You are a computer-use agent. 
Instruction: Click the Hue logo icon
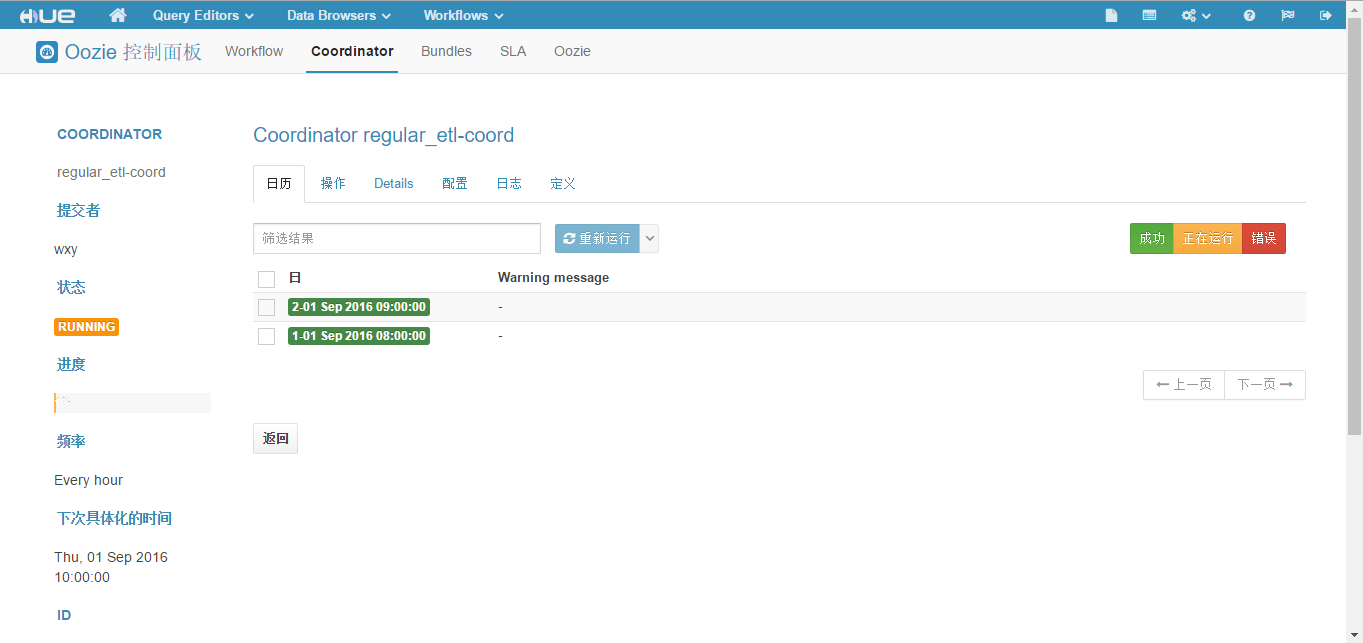47,15
